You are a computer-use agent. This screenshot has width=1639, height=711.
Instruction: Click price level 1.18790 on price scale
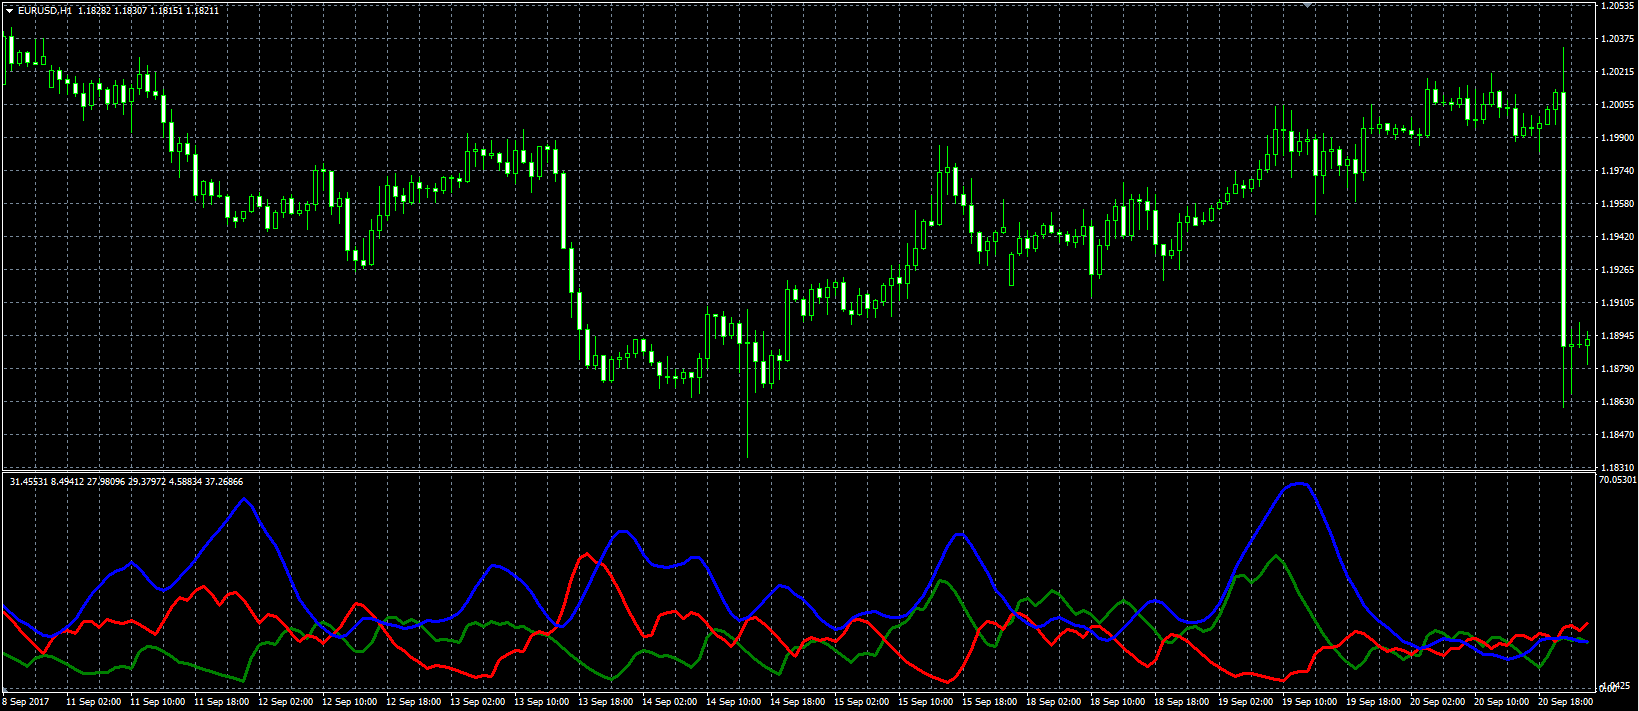[1617, 369]
